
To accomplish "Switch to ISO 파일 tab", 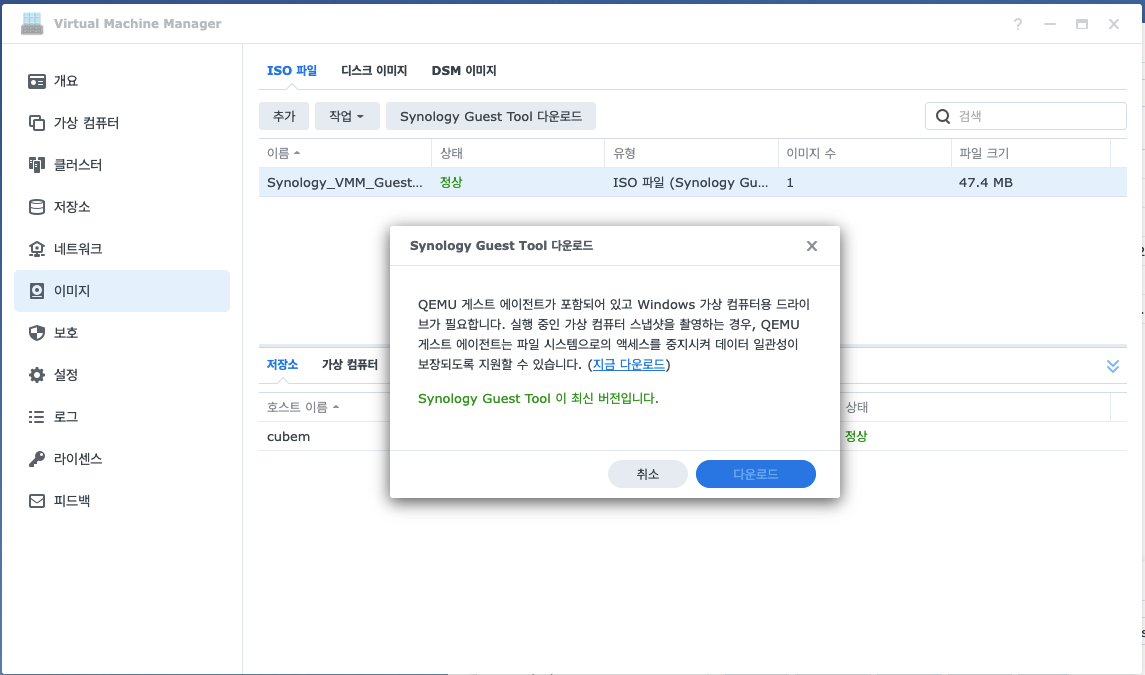I will pos(291,71).
